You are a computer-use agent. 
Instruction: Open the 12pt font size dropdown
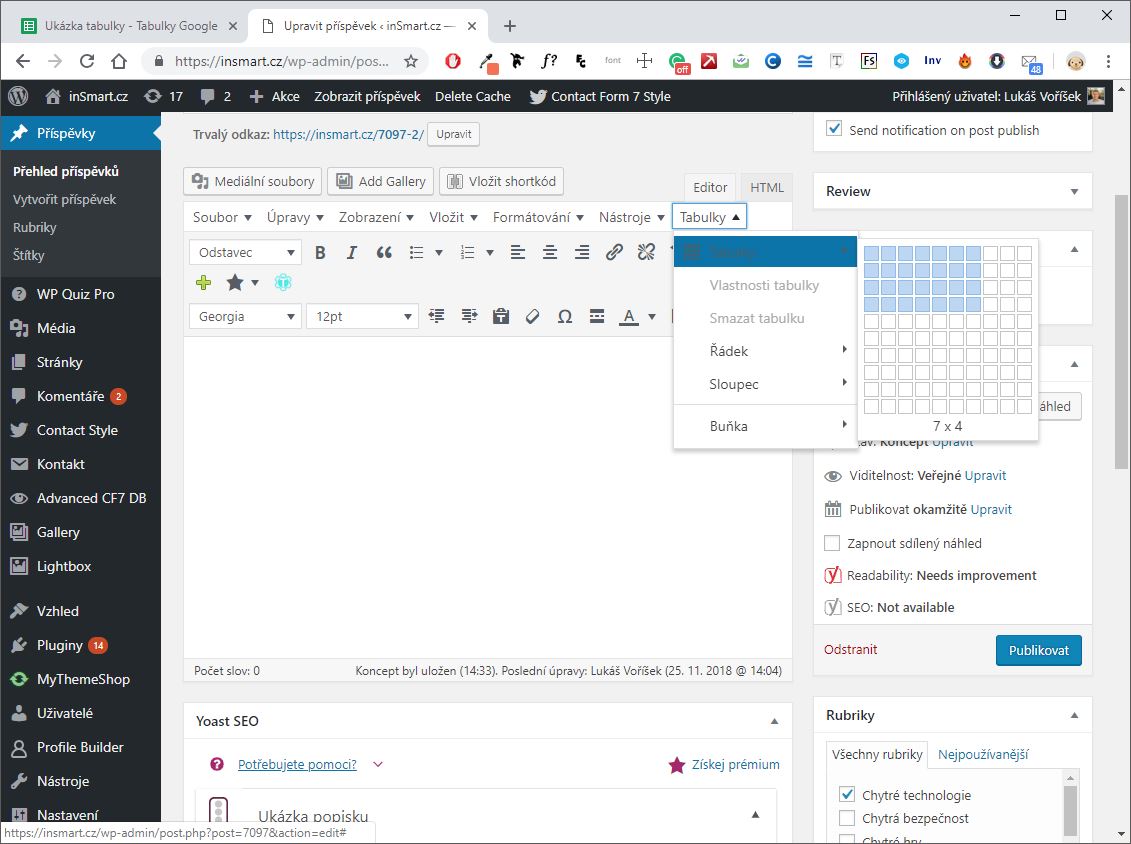(362, 316)
